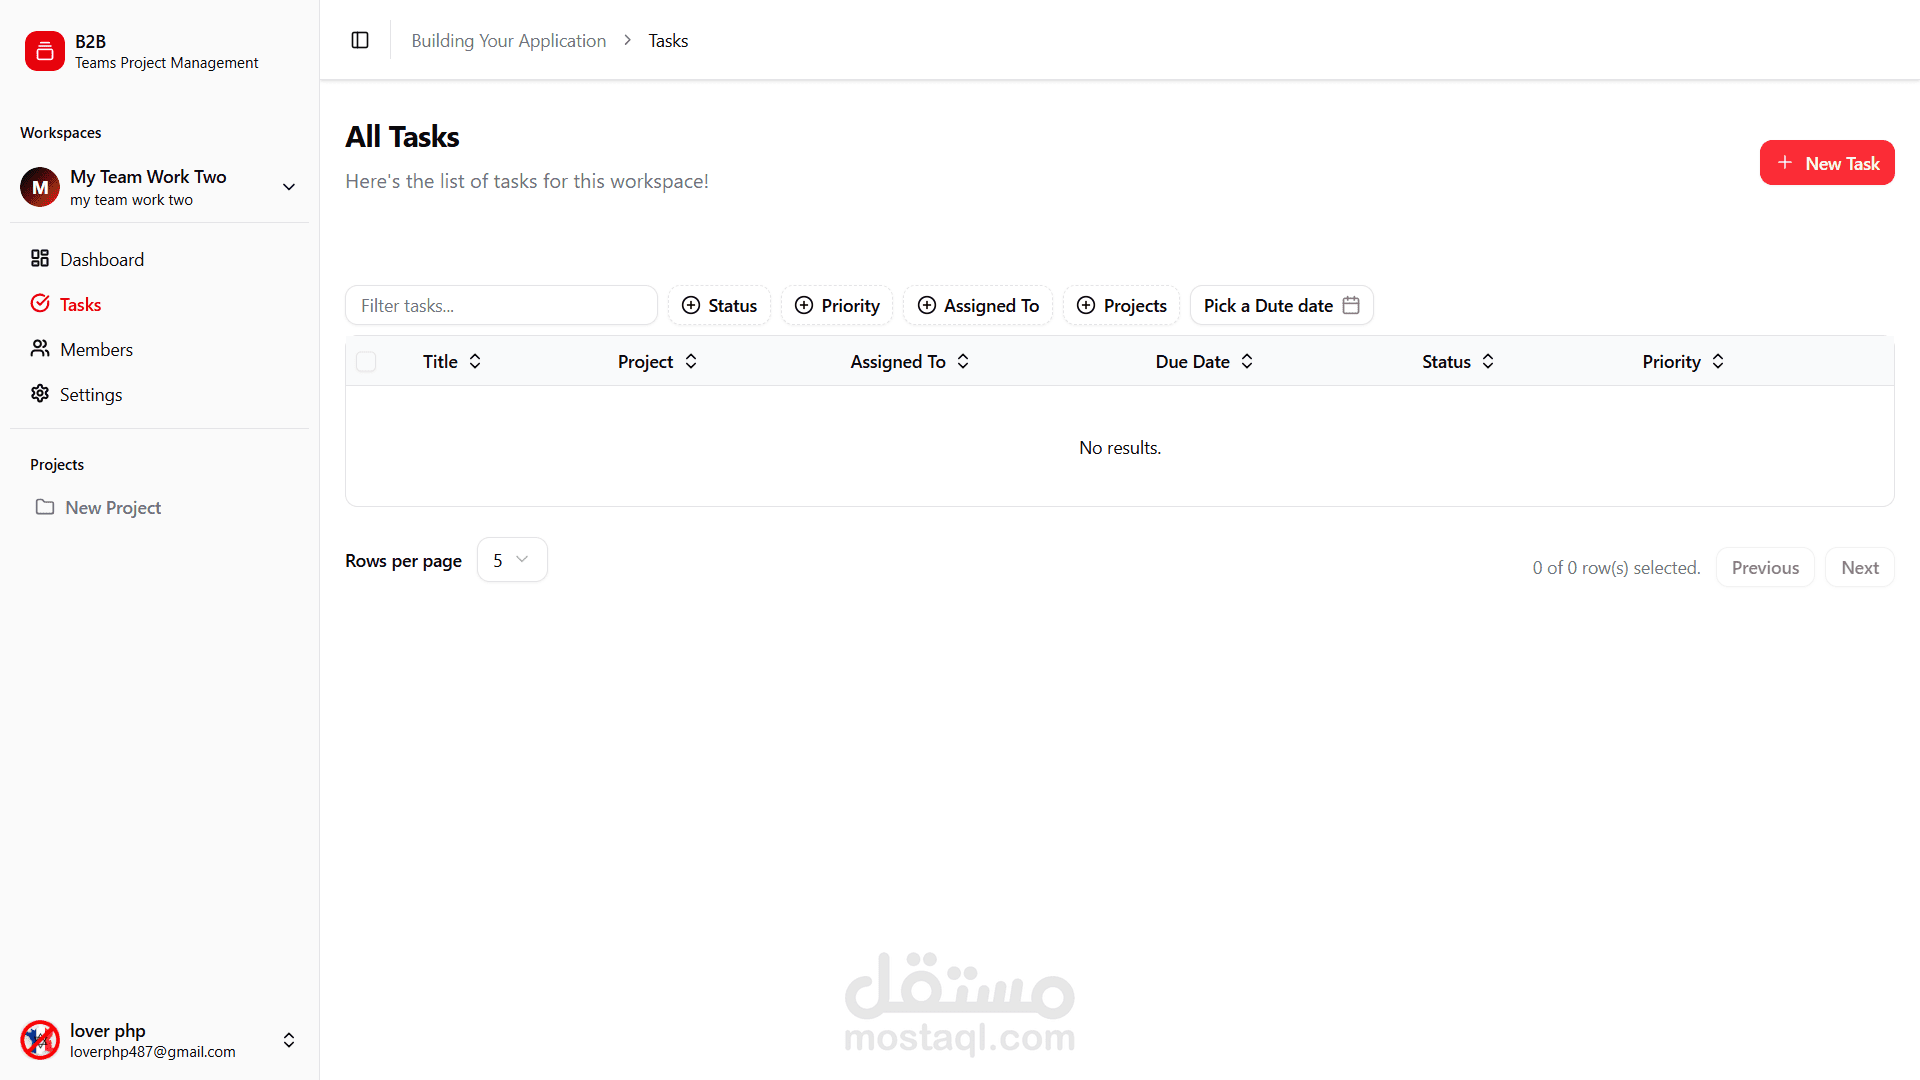The image size is (1920, 1080).
Task: Click the Next page button
Action: (1859, 567)
